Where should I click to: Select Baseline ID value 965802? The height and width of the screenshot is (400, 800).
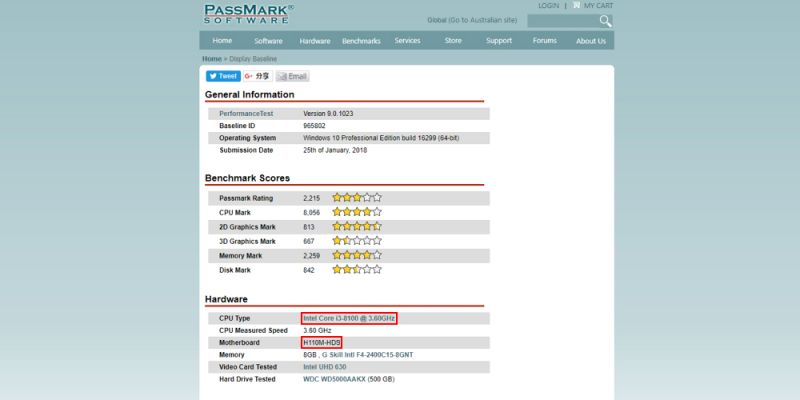tap(314, 126)
